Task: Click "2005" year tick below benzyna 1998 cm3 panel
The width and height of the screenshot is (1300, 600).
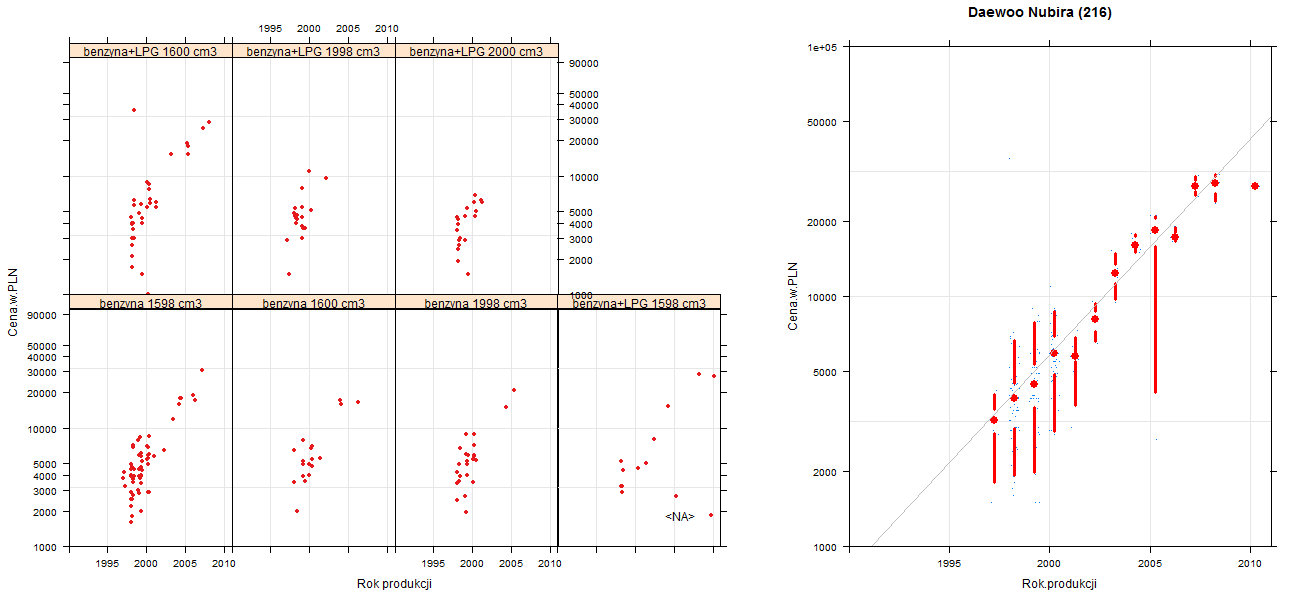Action: click(511, 564)
